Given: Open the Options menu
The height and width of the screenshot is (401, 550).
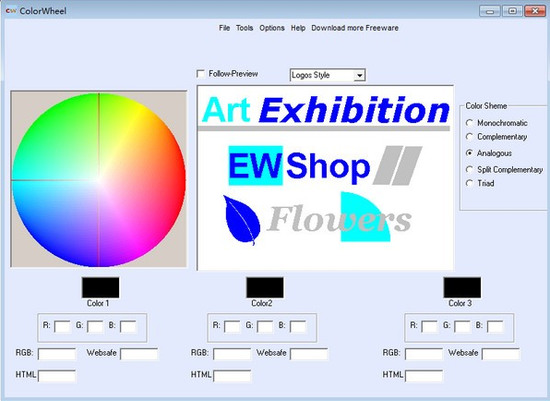Looking at the screenshot, I should click(272, 28).
